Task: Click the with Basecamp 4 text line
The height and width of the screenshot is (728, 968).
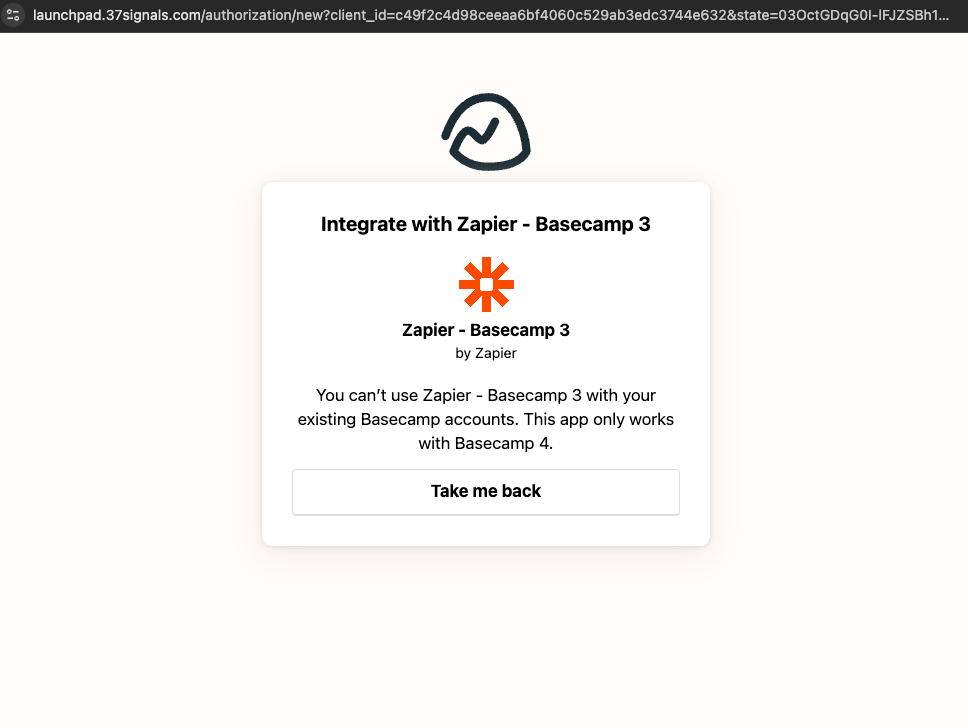Action: click(486, 443)
